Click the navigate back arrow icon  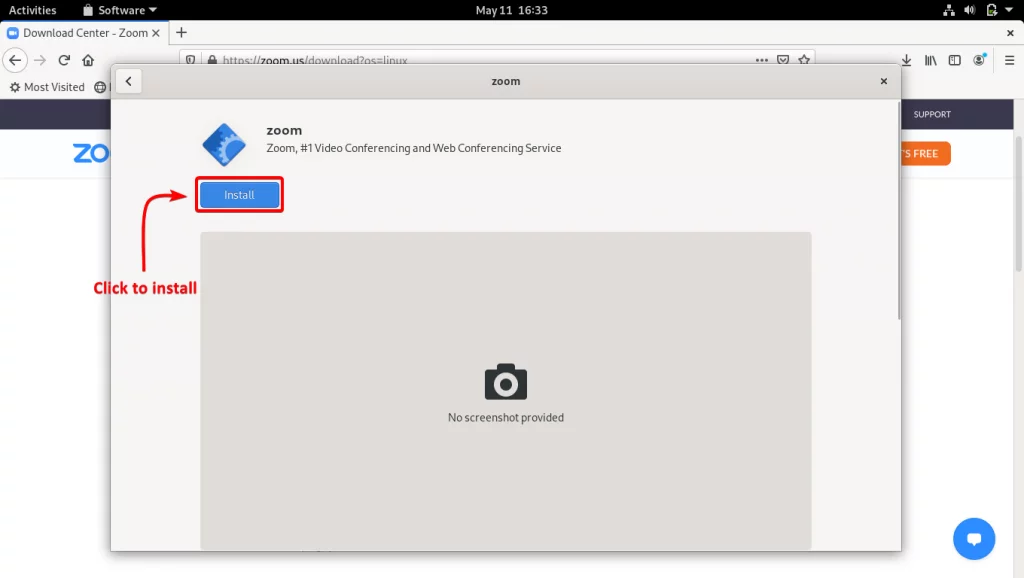click(x=14, y=60)
